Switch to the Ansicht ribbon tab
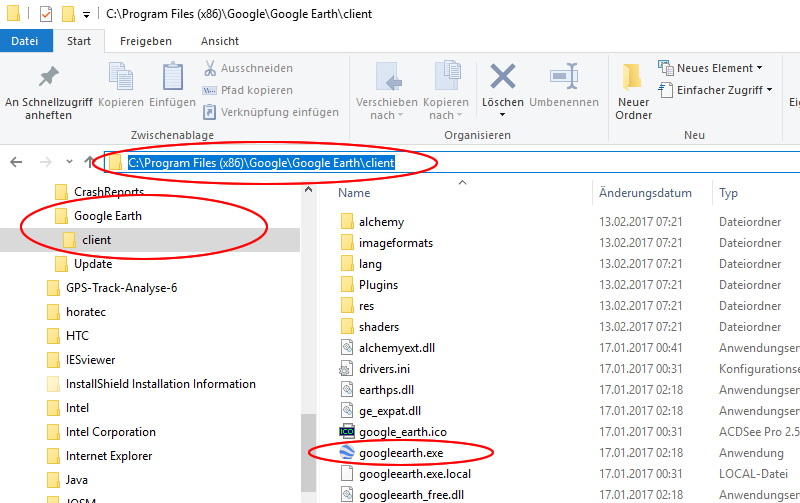Screen dimensions: 800x503 point(219,41)
